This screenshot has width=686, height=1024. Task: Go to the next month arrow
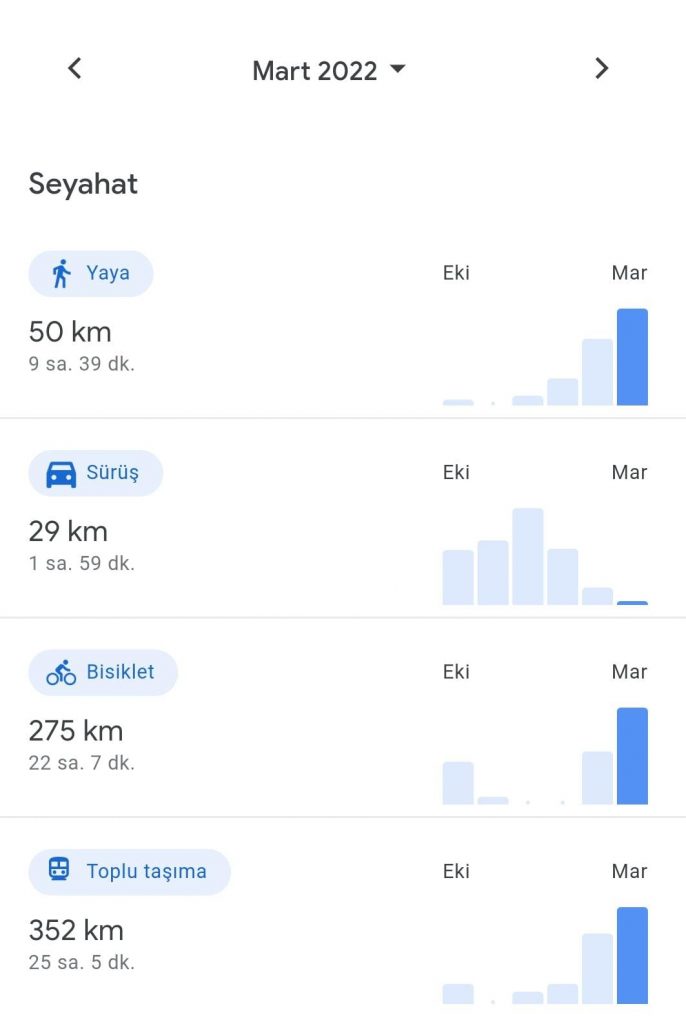click(601, 68)
